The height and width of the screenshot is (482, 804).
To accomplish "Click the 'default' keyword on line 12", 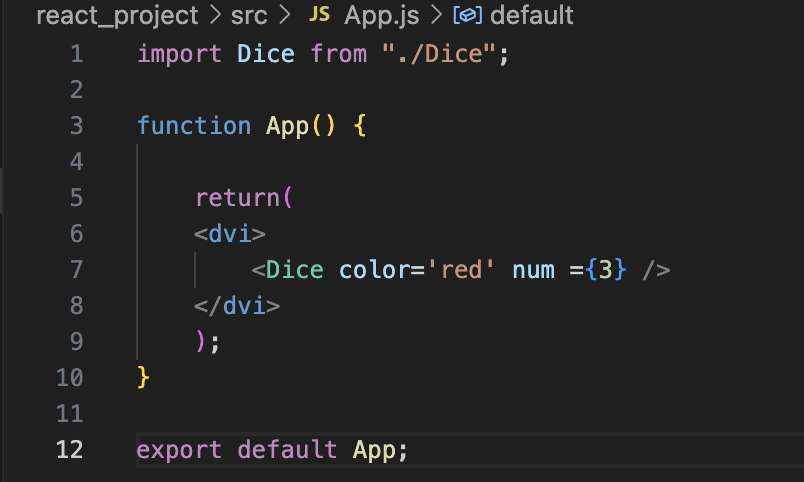I will (287, 450).
